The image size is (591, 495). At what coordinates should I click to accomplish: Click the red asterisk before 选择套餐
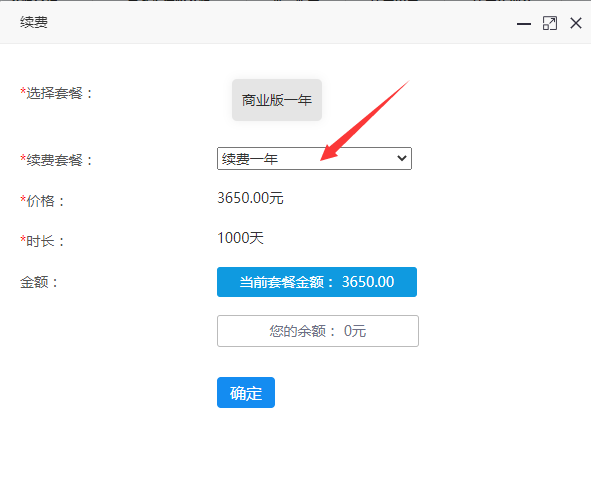(x=23, y=91)
